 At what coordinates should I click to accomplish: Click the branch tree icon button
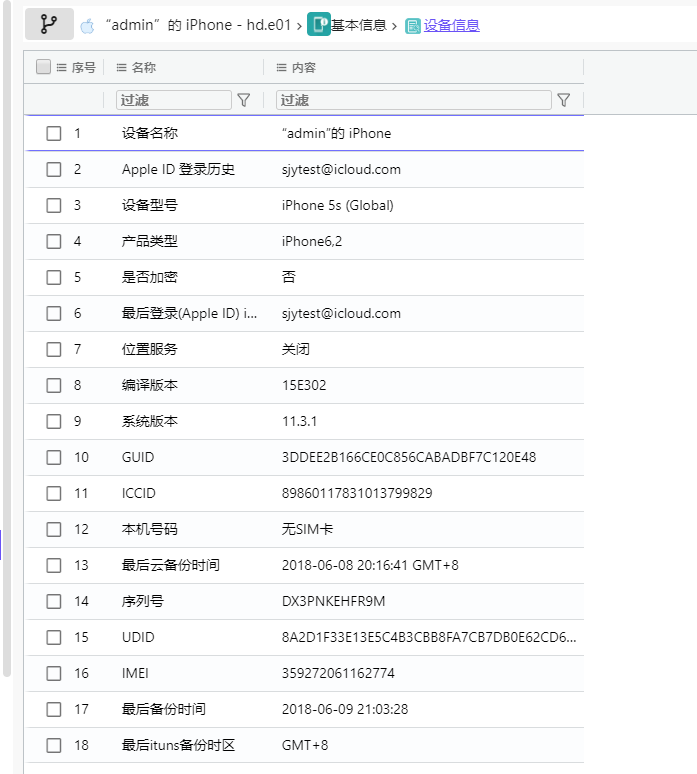(49, 24)
